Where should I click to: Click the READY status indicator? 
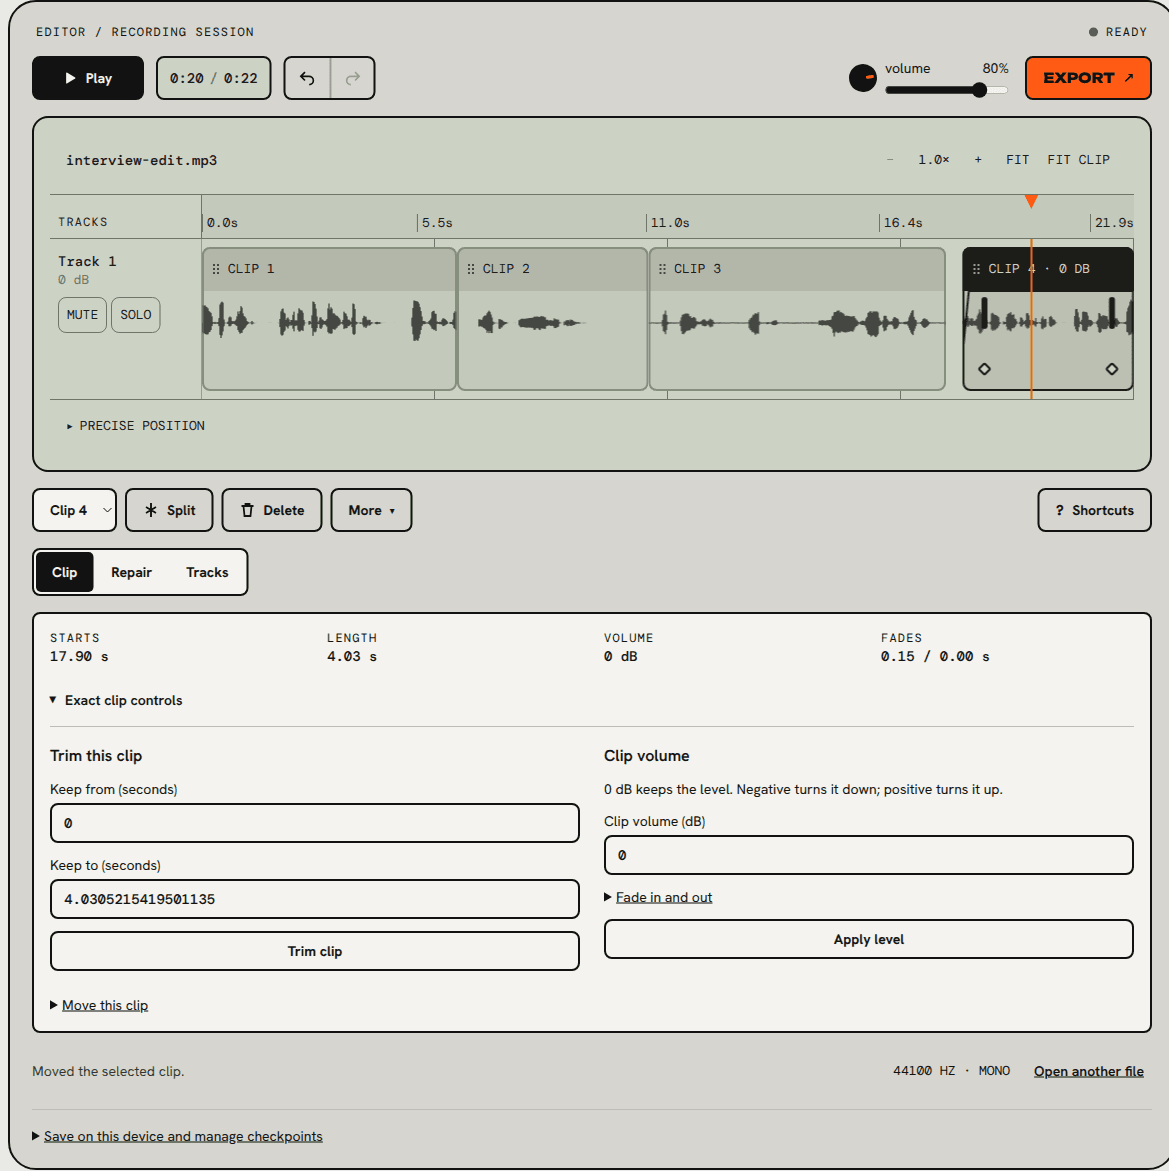(1117, 32)
